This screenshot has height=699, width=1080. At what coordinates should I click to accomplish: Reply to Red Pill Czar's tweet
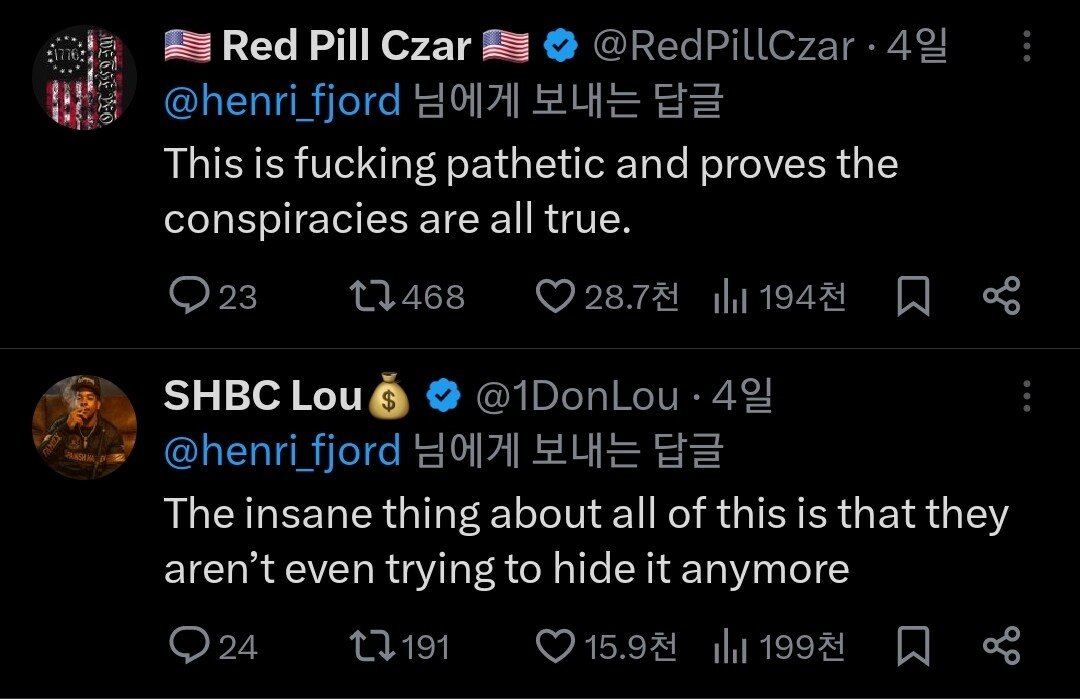click(x=188, y=296)
